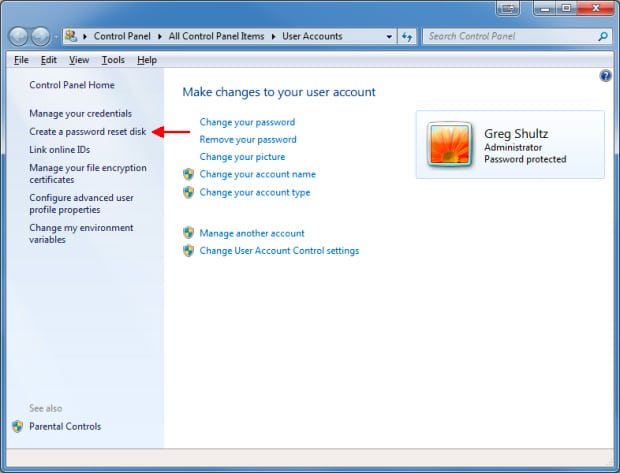Open Configure advanced user profile properties
Screen dimensions: 620x473
tap(81, 203)
